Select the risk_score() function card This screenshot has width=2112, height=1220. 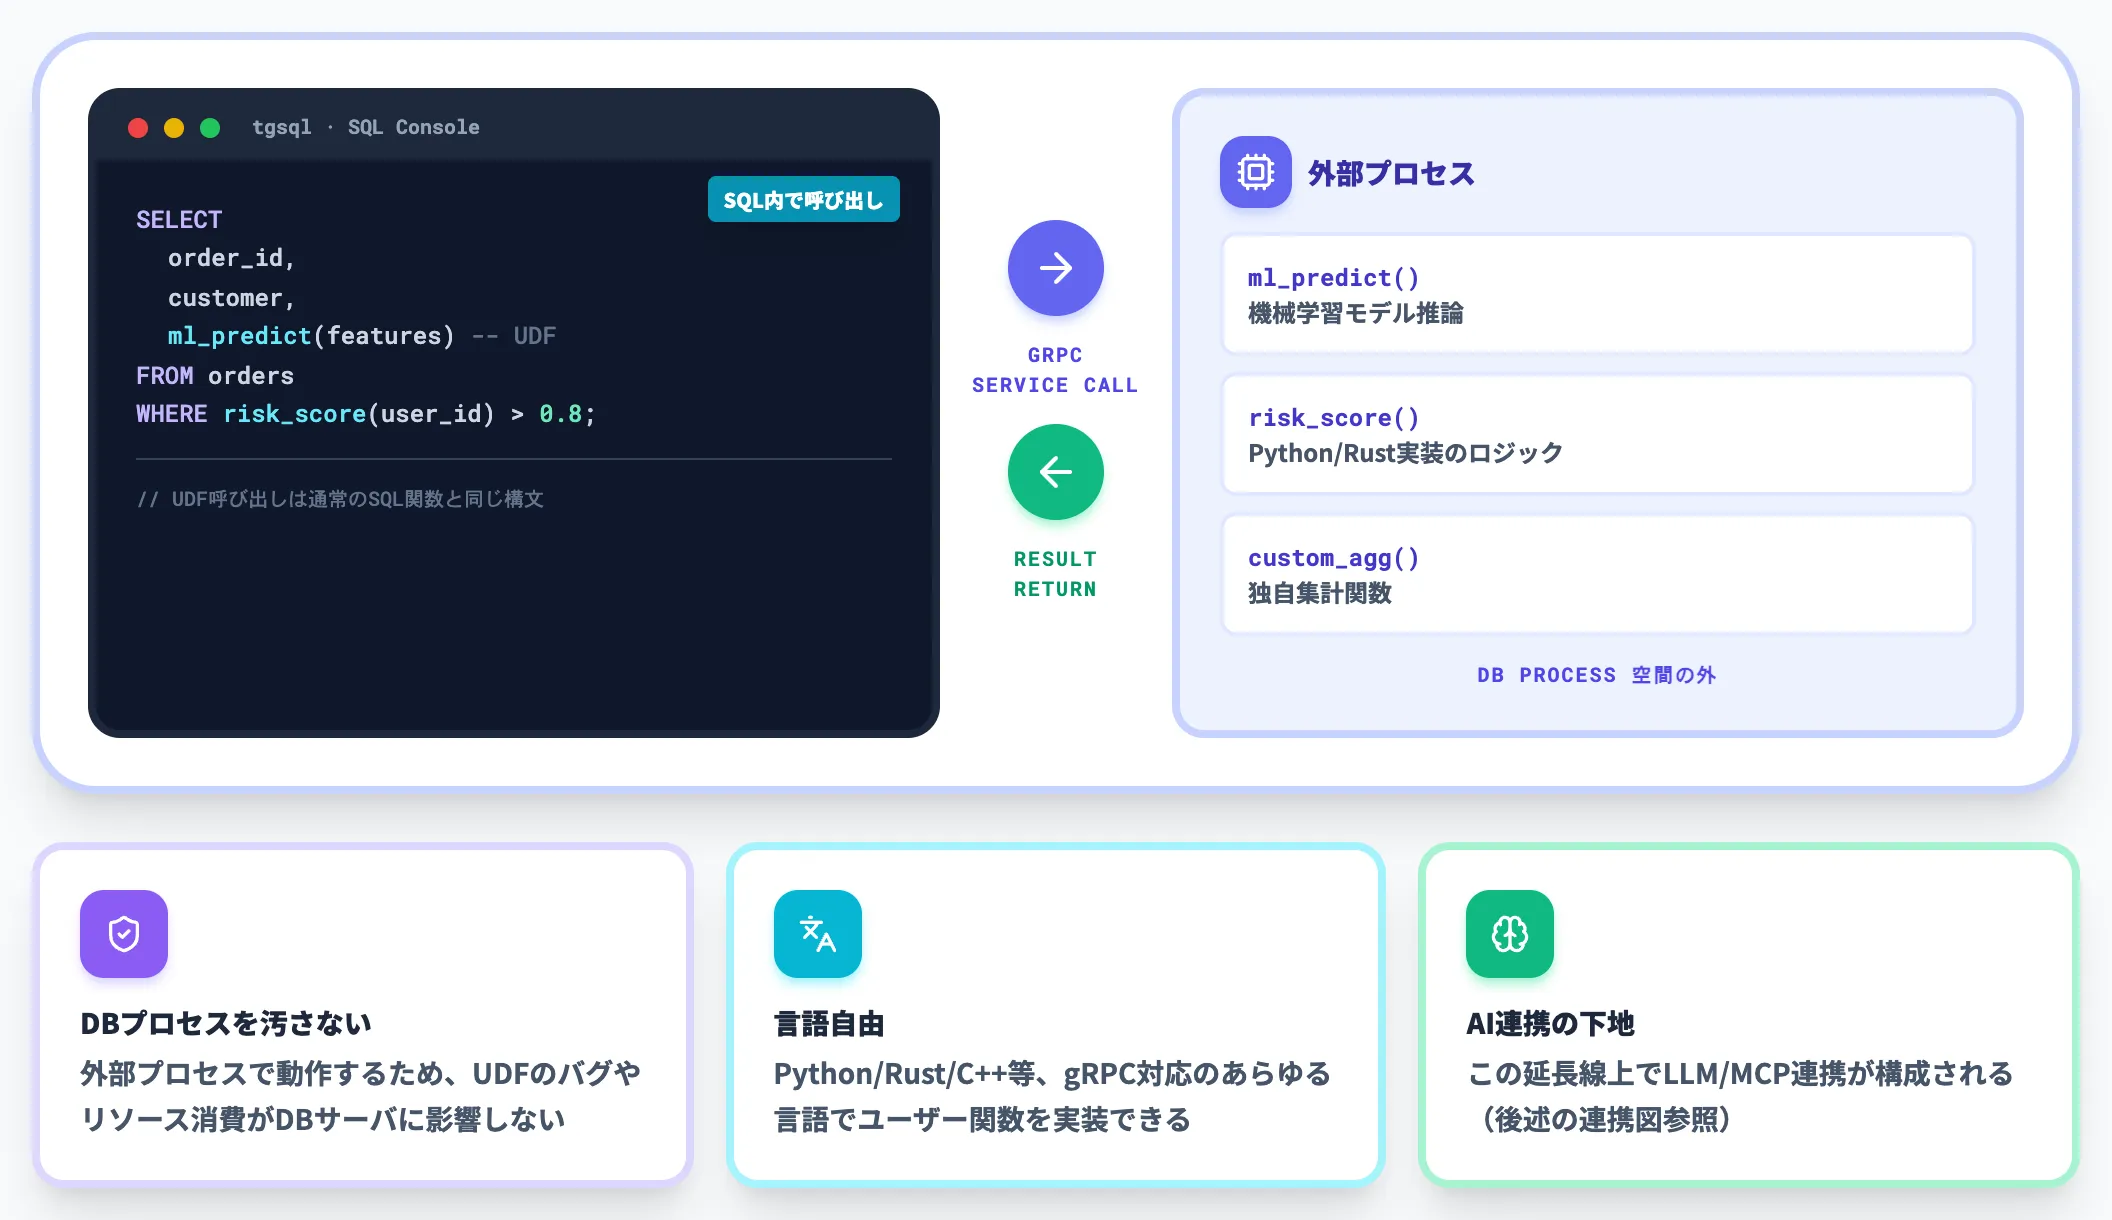(x=1598, y=434)
